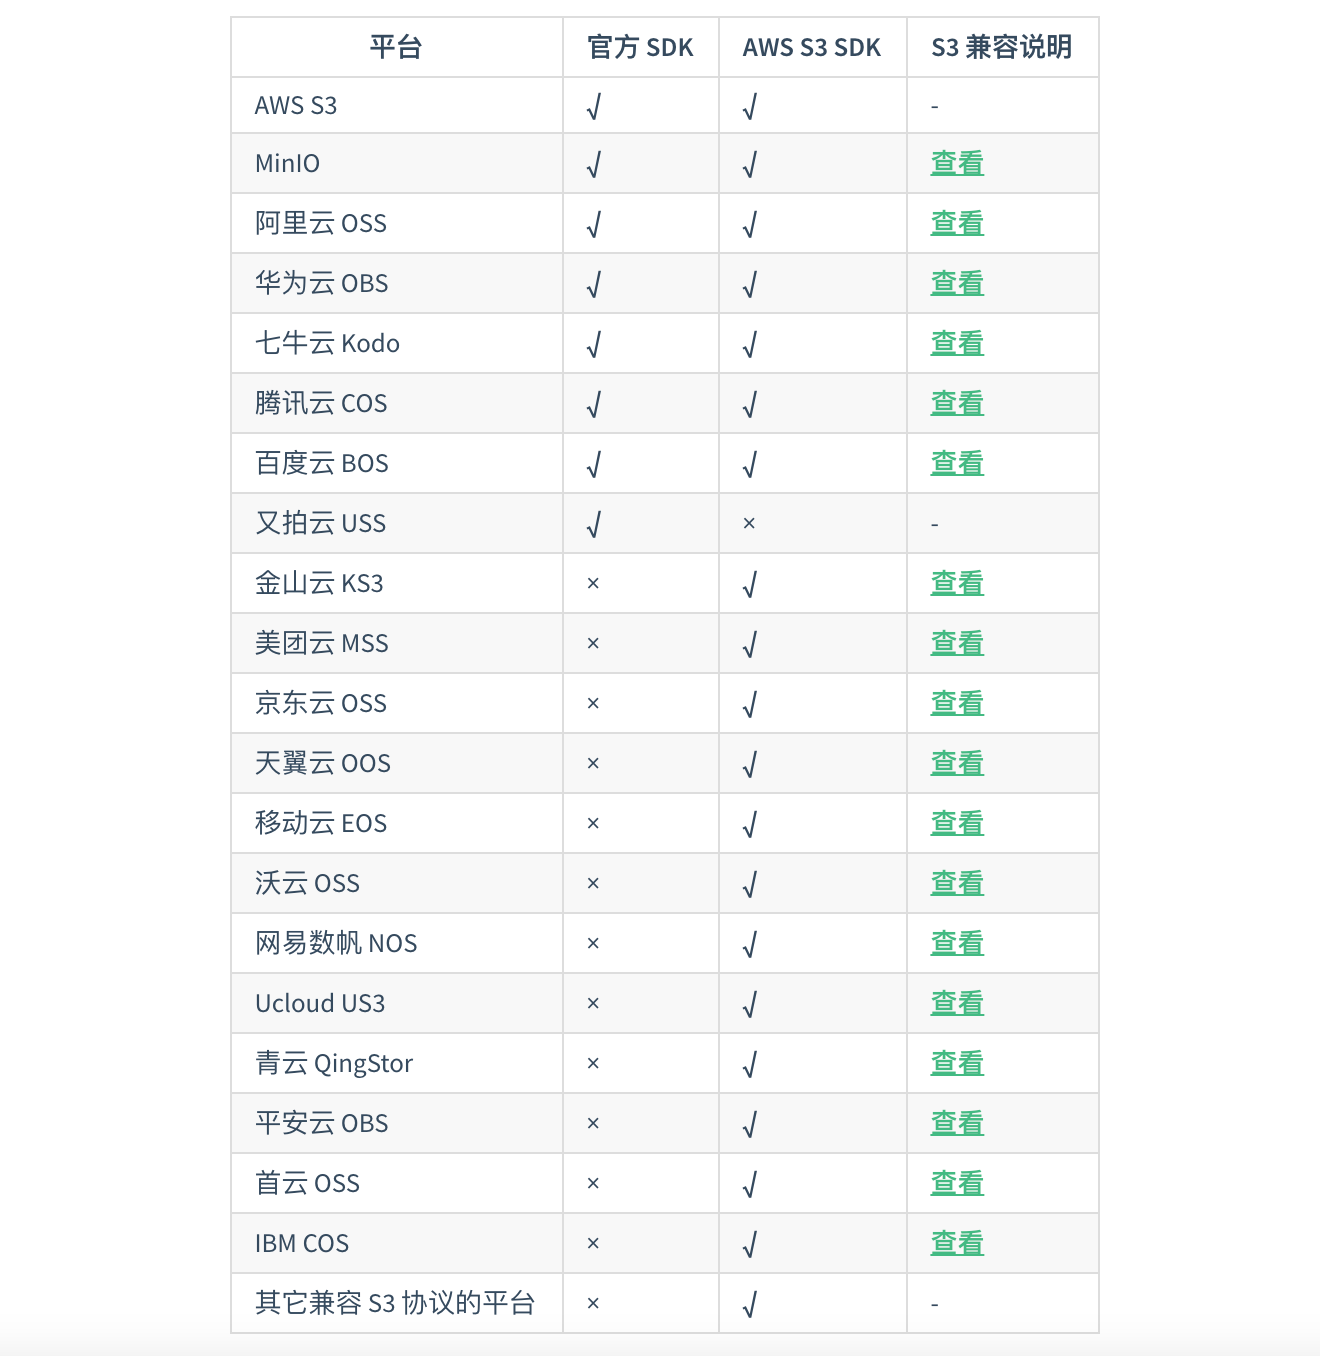The height and width of the screenshot is (1356, 1320).
Task: Select the 美团云 MSS cell
Action: pyautogui.click(x=396, y=643)
